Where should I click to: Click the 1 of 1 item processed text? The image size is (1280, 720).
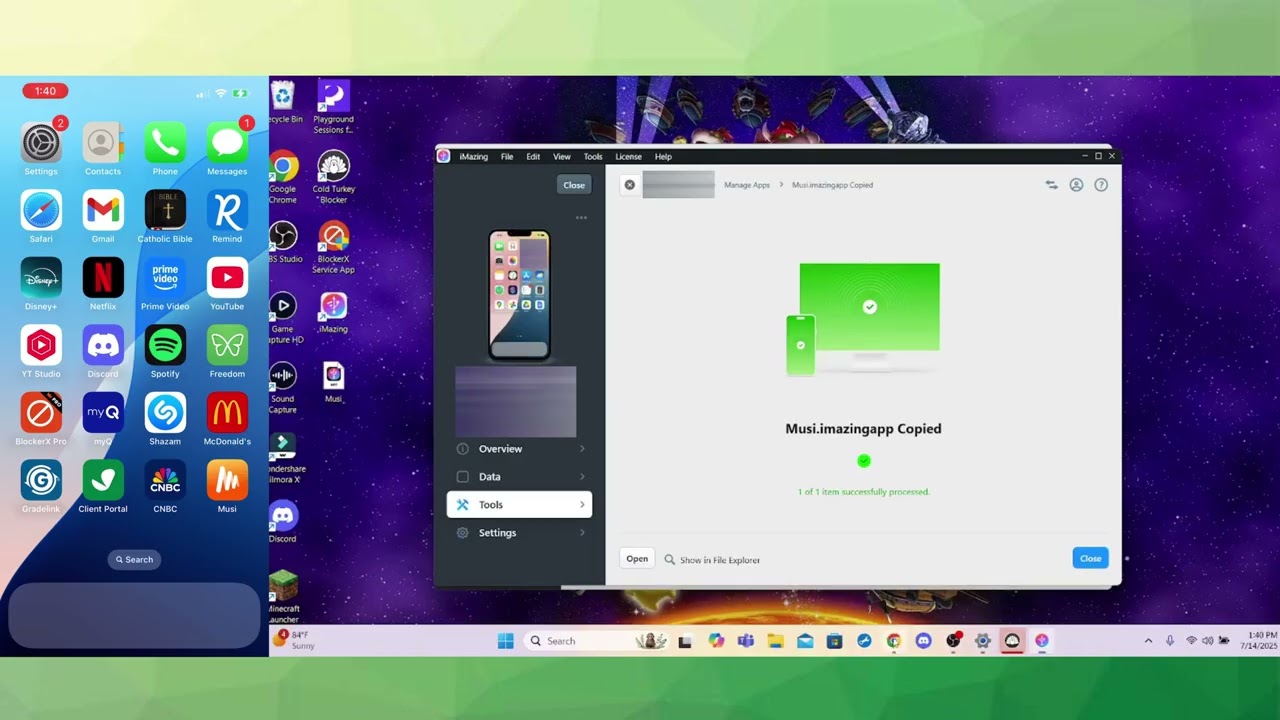pyautogui.click(x=864, y=492)
